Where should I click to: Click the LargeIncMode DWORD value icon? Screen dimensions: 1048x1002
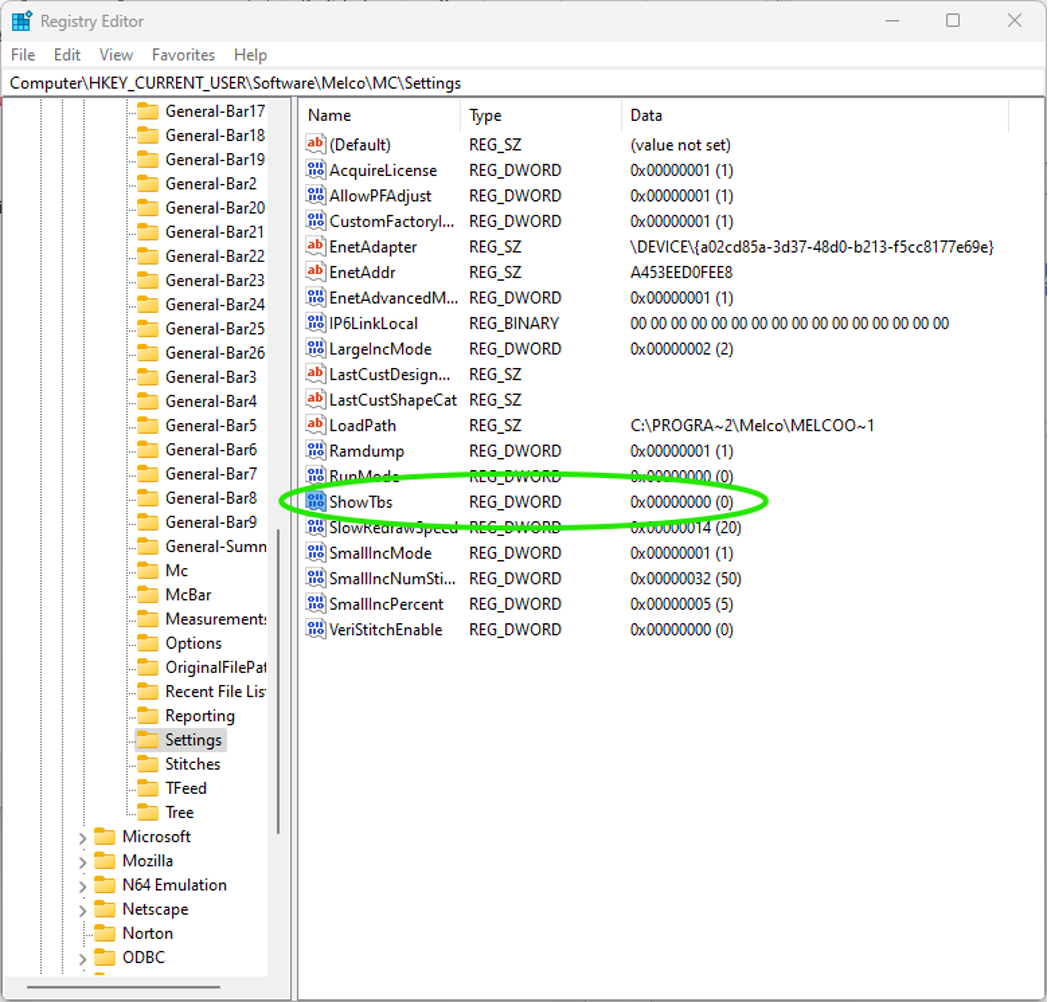pyautogui.click(x=315, y=348)
